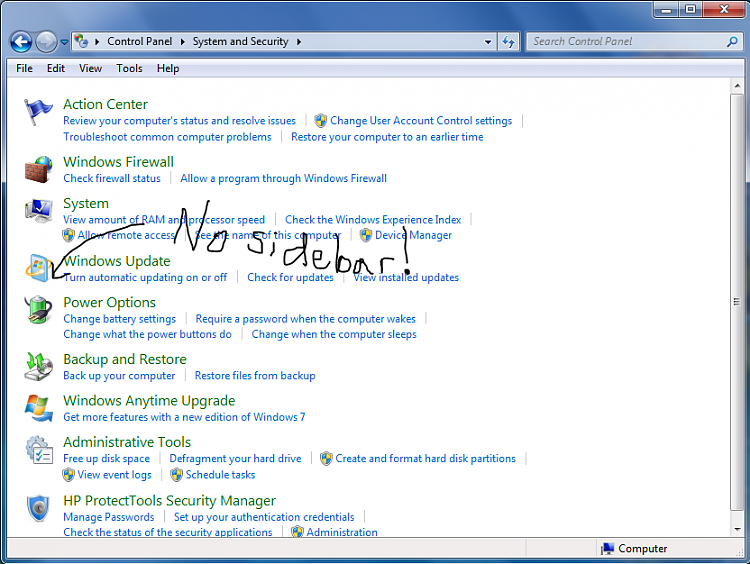Click the Refresh button beside address bar
The image size is (750, 564).
tap(508, 42)
